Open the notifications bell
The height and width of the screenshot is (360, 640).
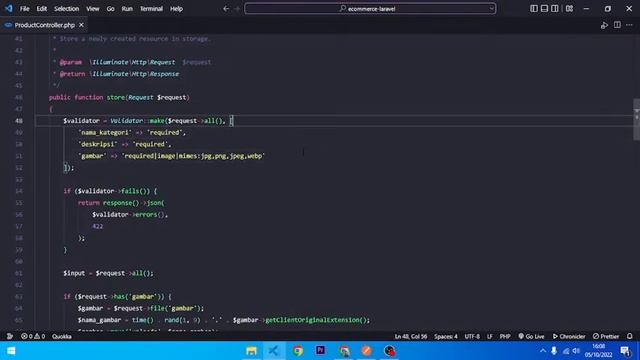pos(630,336)
